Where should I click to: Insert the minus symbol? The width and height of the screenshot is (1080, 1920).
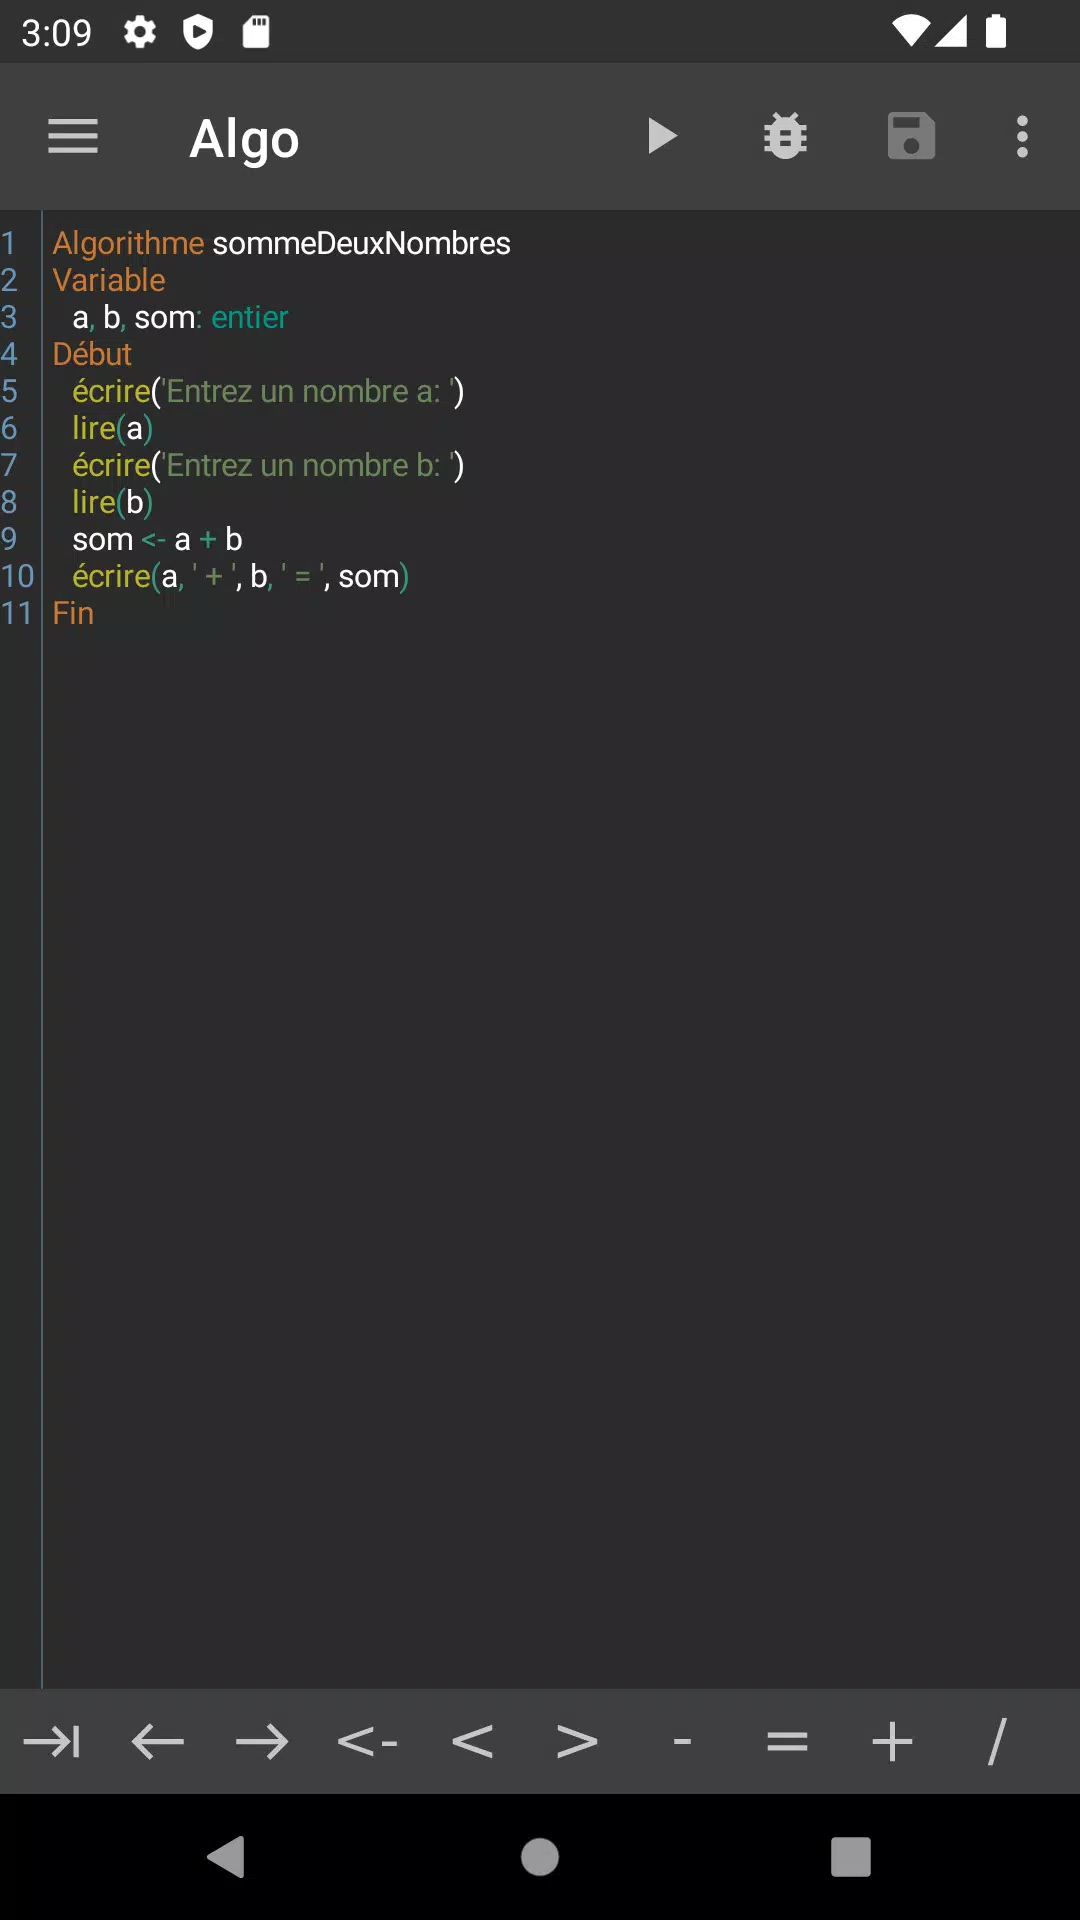[682, 1742]
